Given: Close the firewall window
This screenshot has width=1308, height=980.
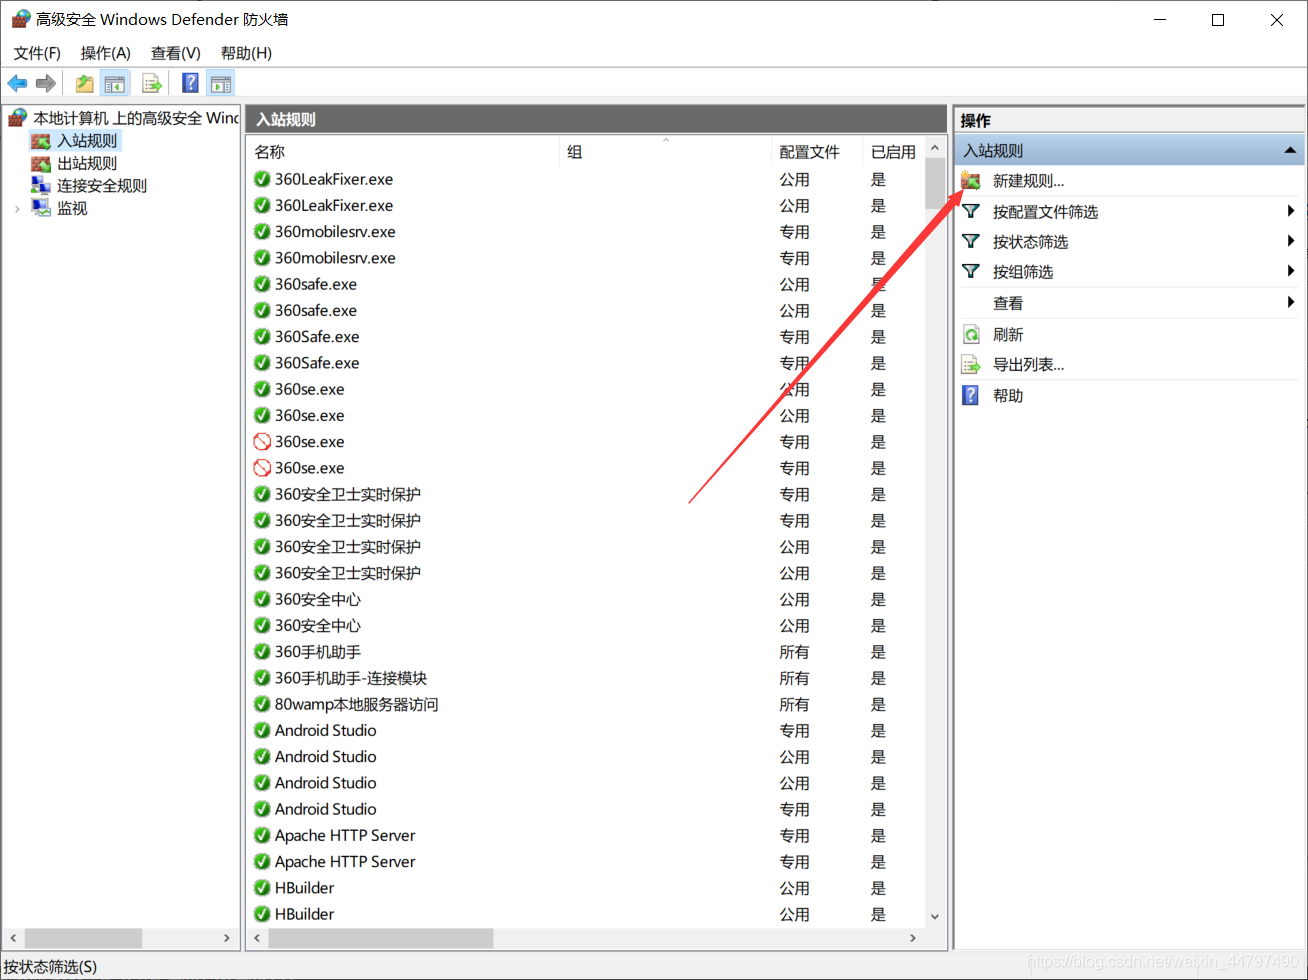Looking at the screenshot, I should click(x=1277, y=20).
